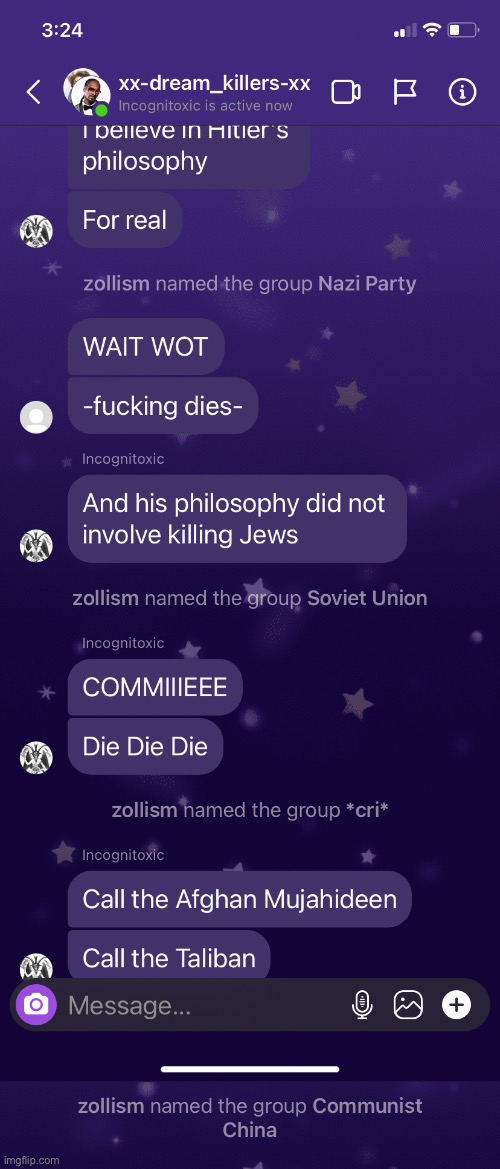
Task: Select 'Call the Afghan Mujahideen' message
Action: 239,899
